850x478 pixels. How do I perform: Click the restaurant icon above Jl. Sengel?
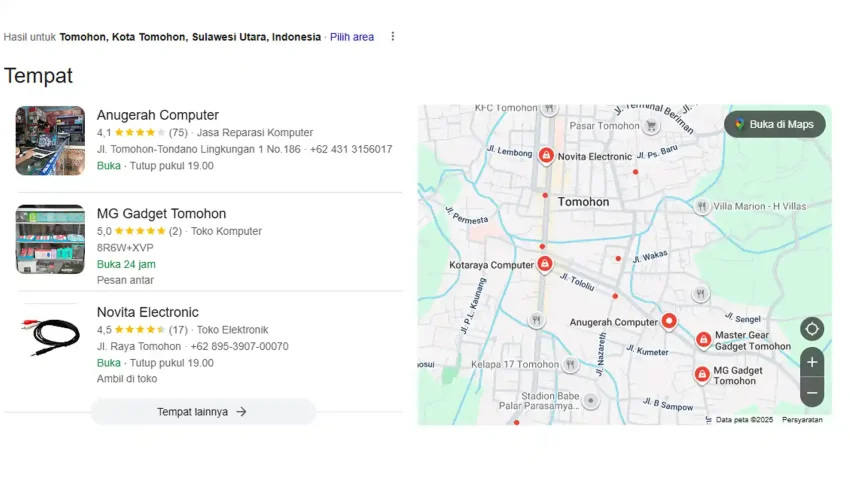point(700,294)
